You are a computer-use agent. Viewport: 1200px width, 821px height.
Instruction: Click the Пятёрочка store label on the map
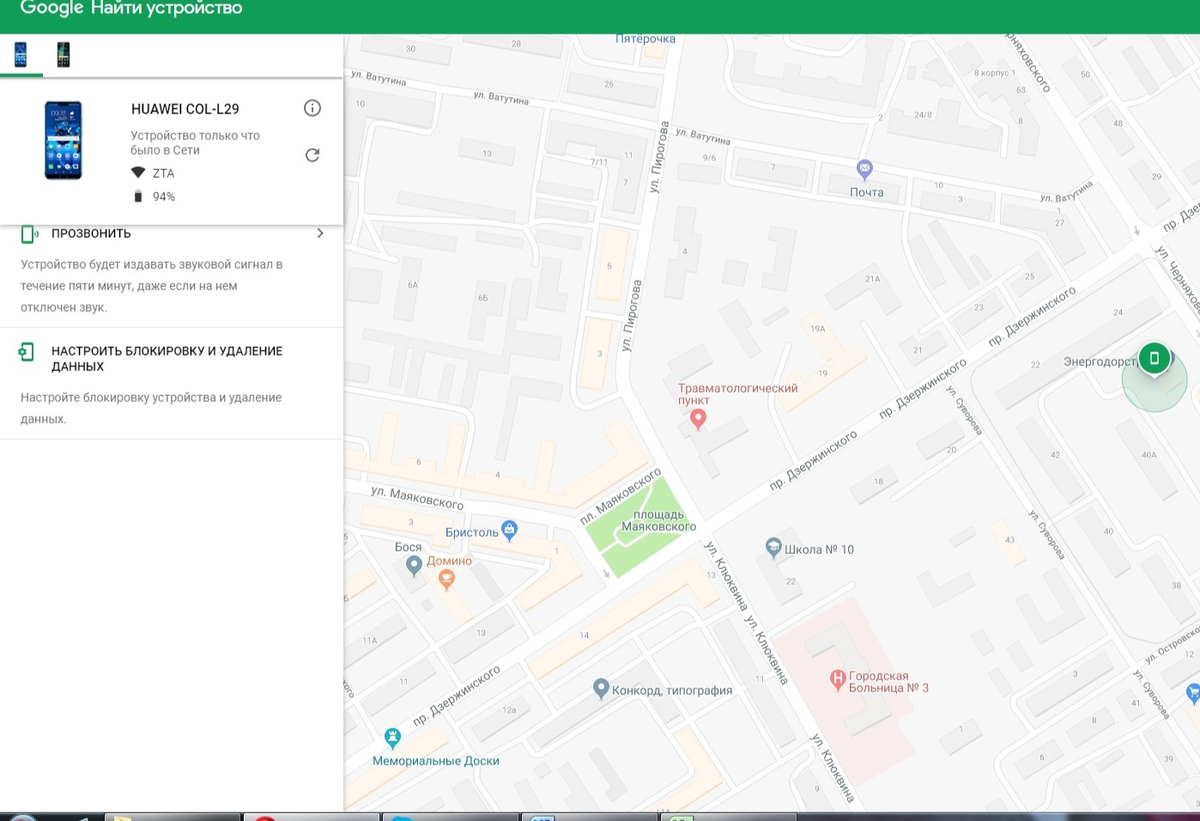(x=645, y=39)
